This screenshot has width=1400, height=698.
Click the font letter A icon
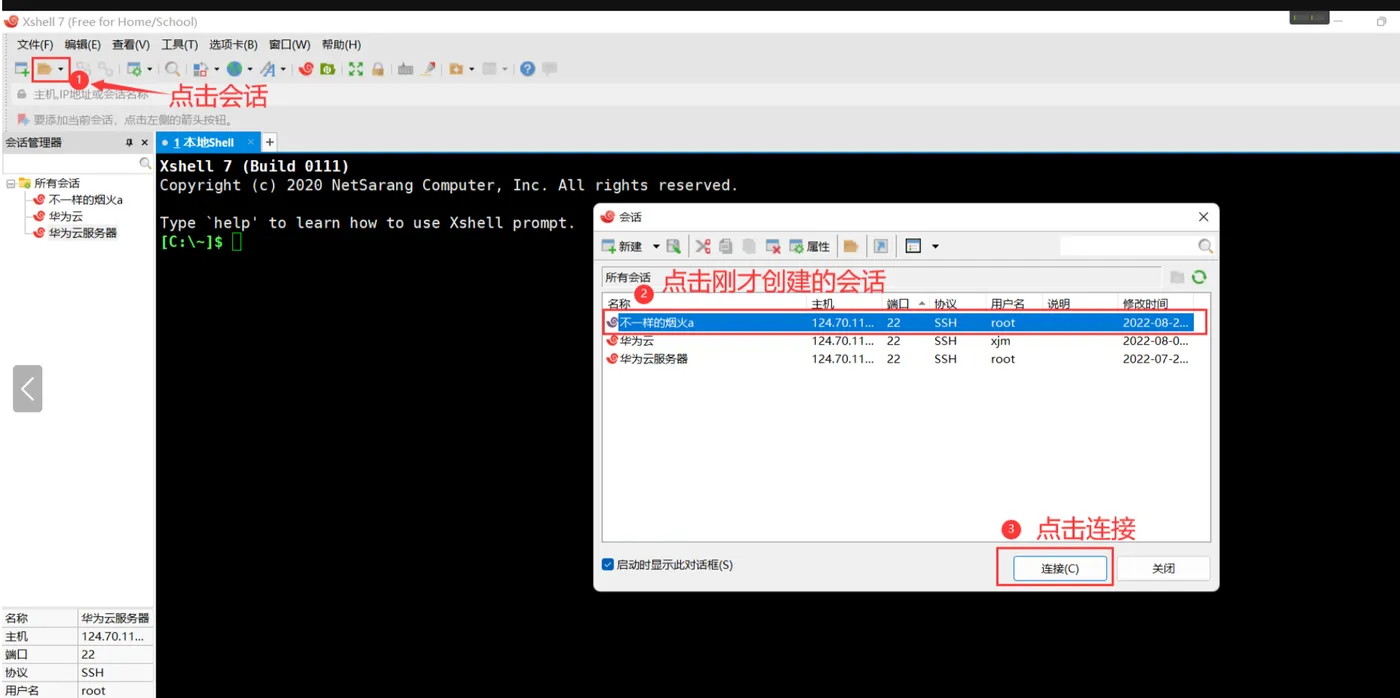267,69
